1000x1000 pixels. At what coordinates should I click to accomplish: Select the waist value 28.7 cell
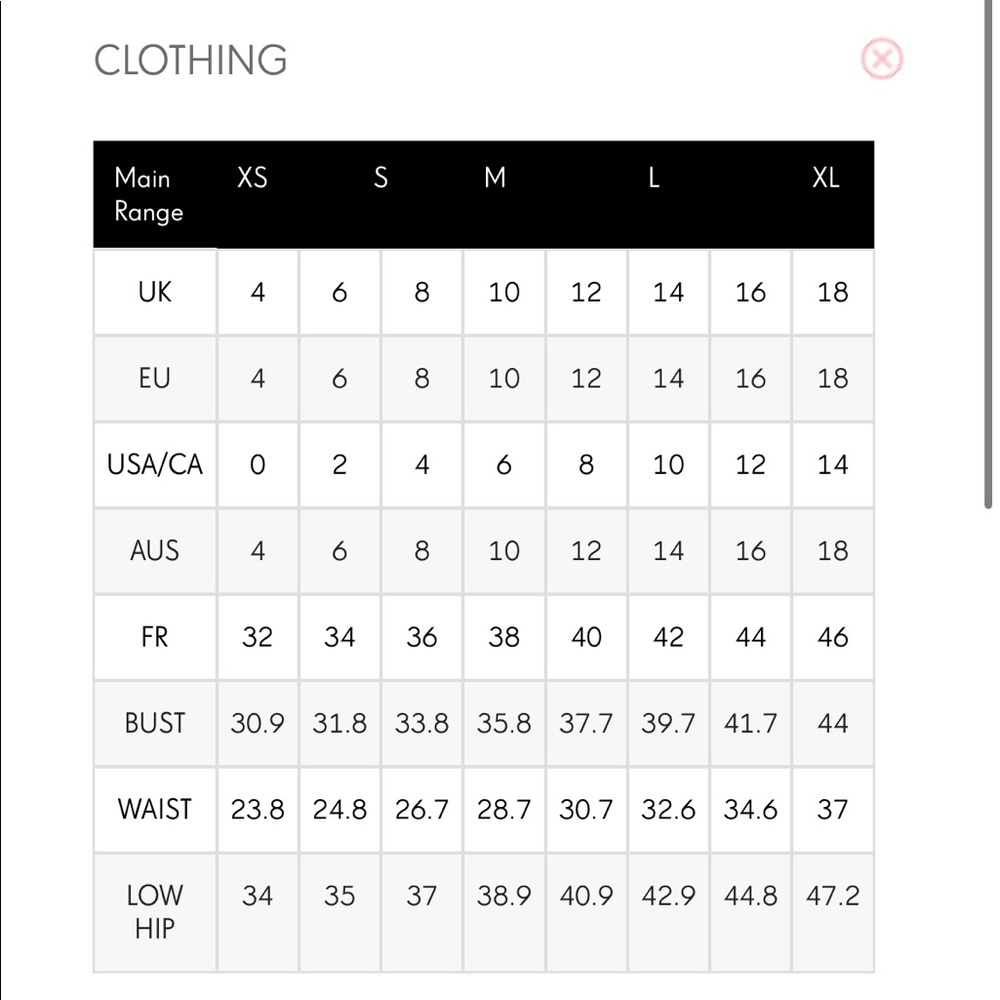pos(504,809)
